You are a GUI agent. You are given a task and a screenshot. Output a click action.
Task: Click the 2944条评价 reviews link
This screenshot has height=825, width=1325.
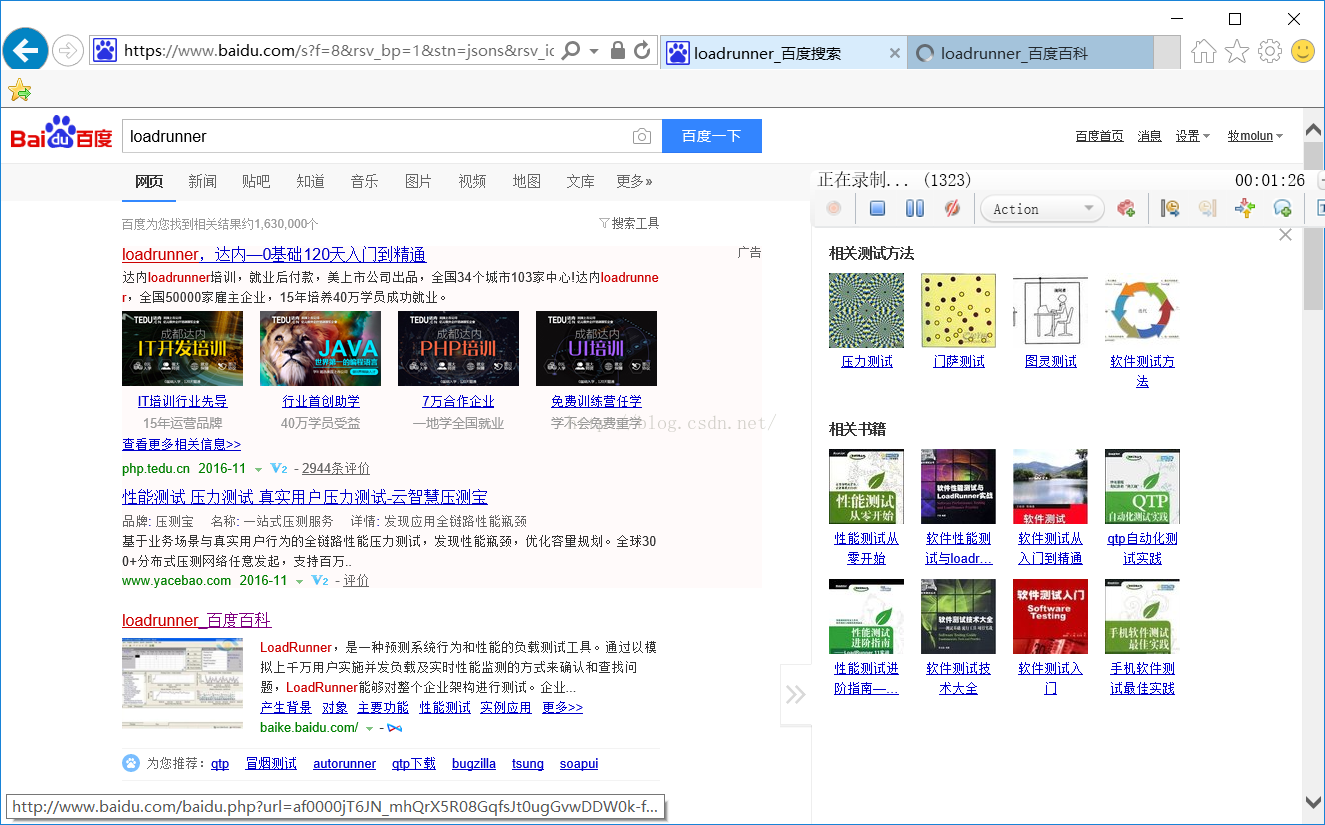[x=336, y=468]
